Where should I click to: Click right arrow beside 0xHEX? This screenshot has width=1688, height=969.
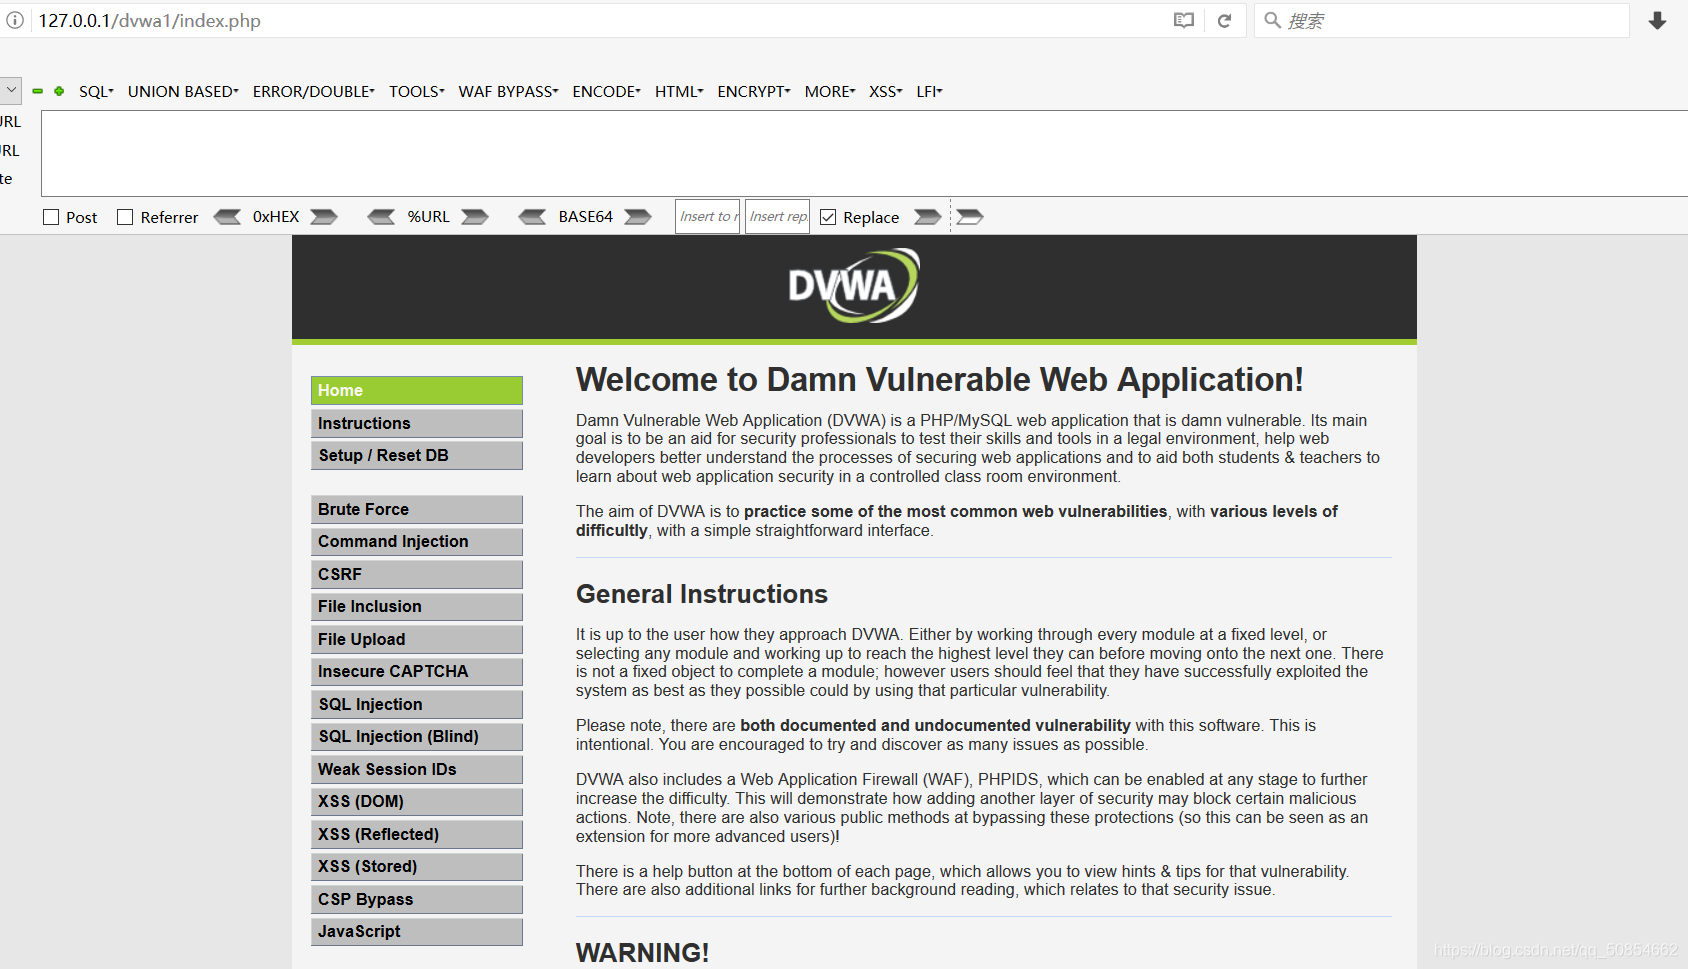324,217
